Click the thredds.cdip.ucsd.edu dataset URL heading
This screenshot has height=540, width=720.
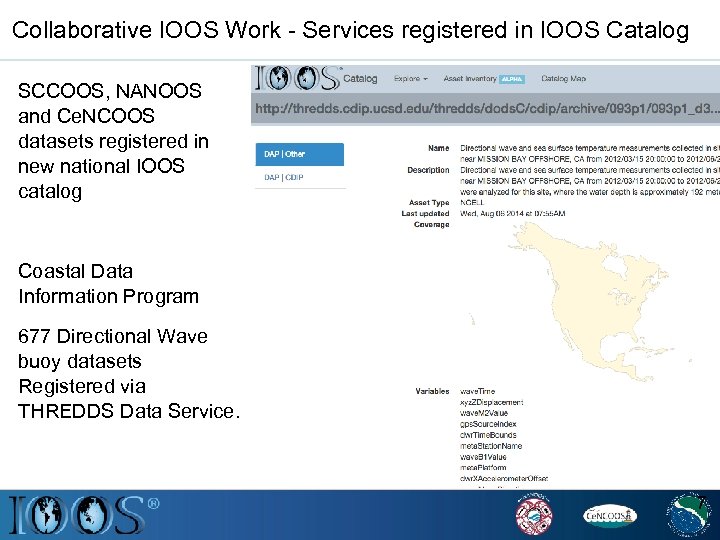coord(487,108)
